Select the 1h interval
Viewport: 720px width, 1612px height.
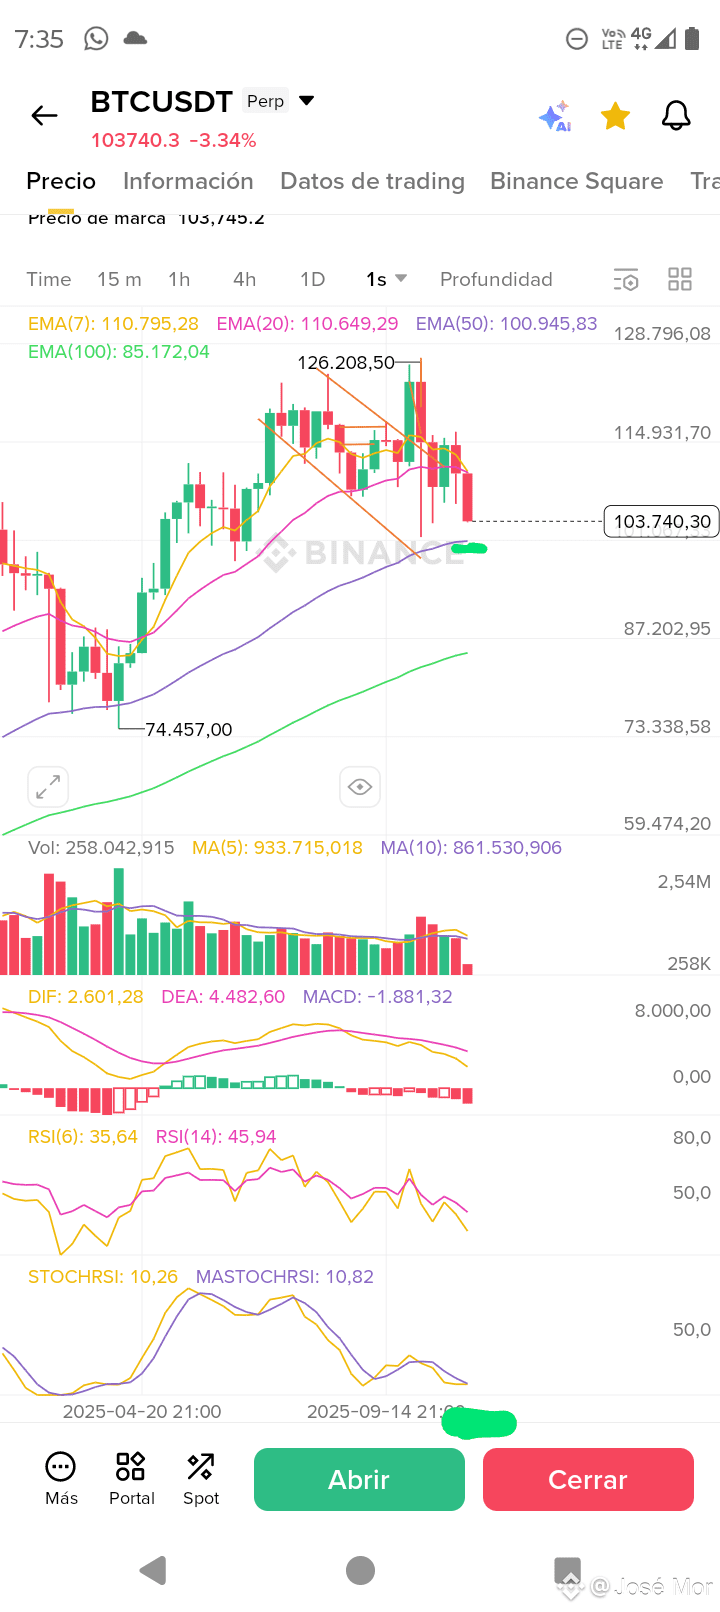pos(179,279)
